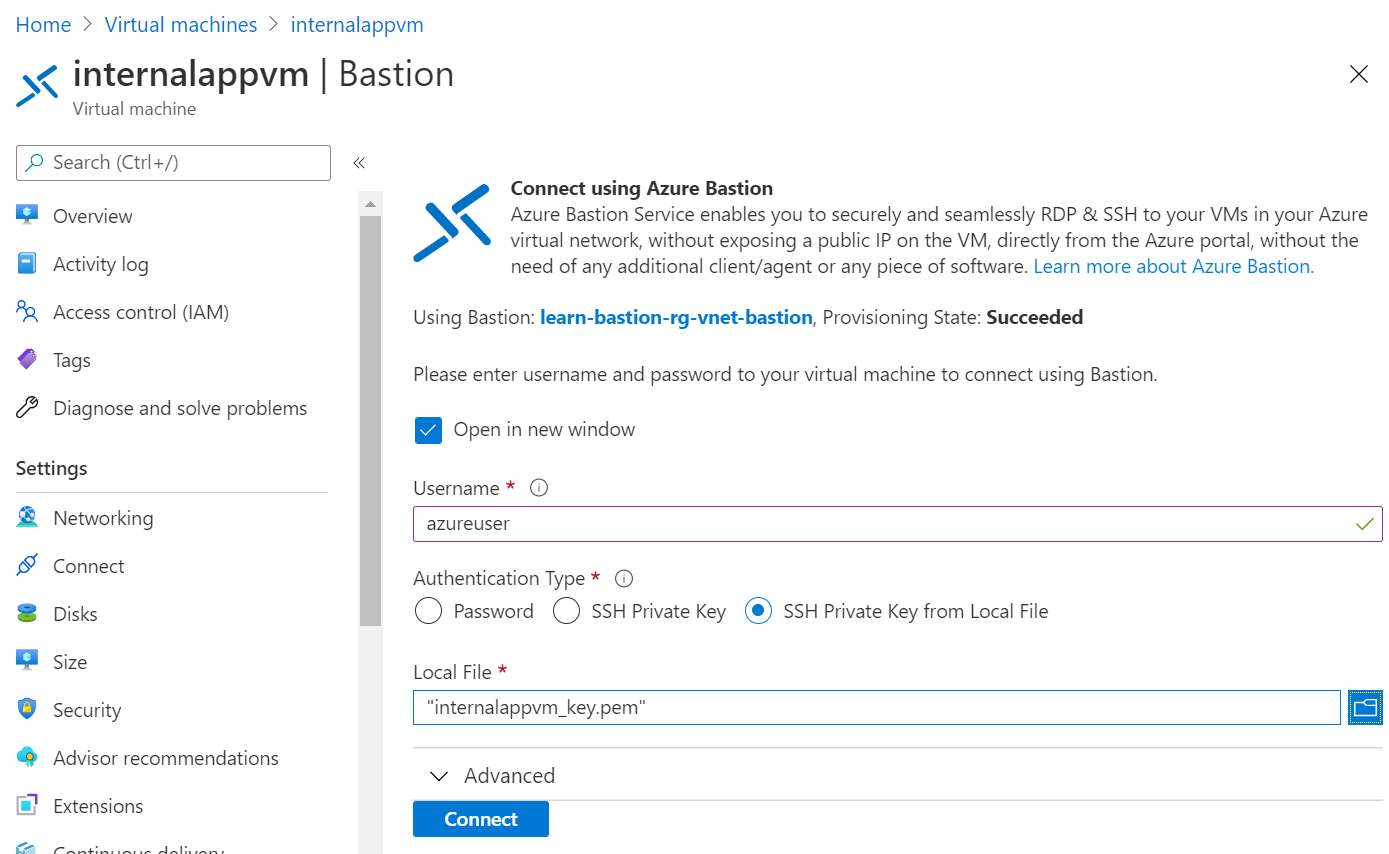
Task: Click the Networking icon in sidebar
Action: point(27,518)
